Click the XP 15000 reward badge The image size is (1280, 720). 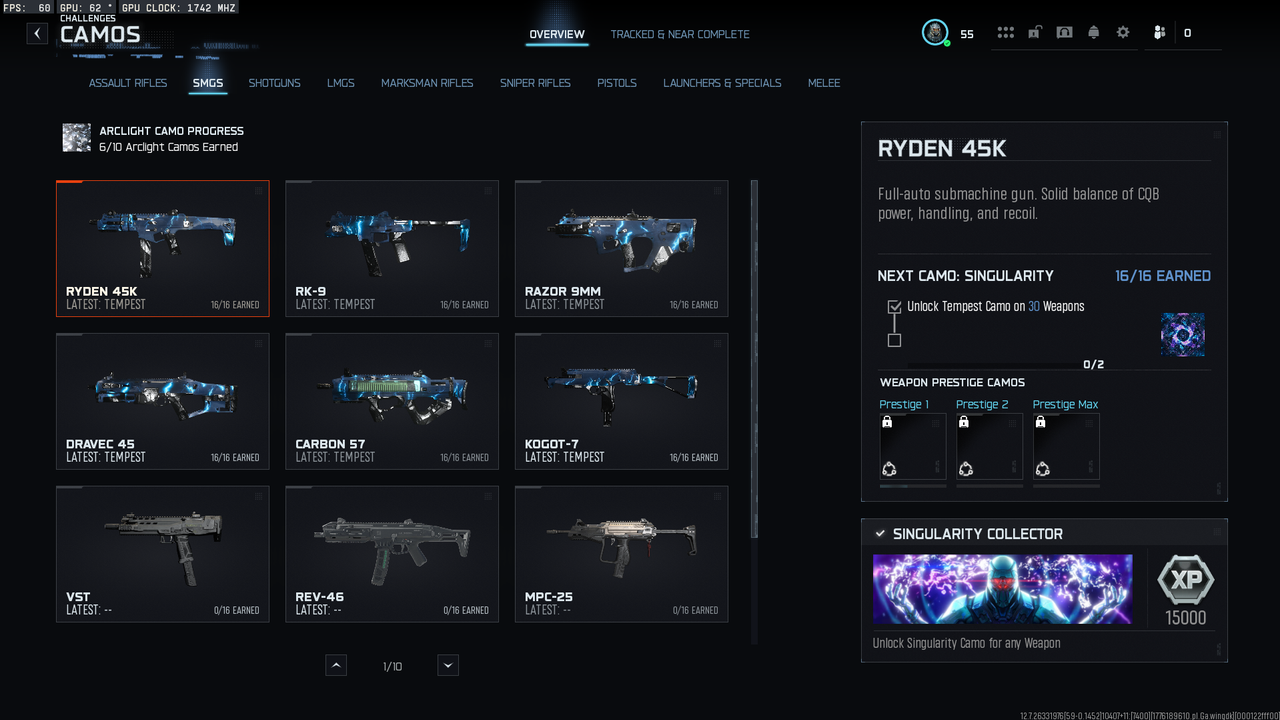coord(1186,590)
